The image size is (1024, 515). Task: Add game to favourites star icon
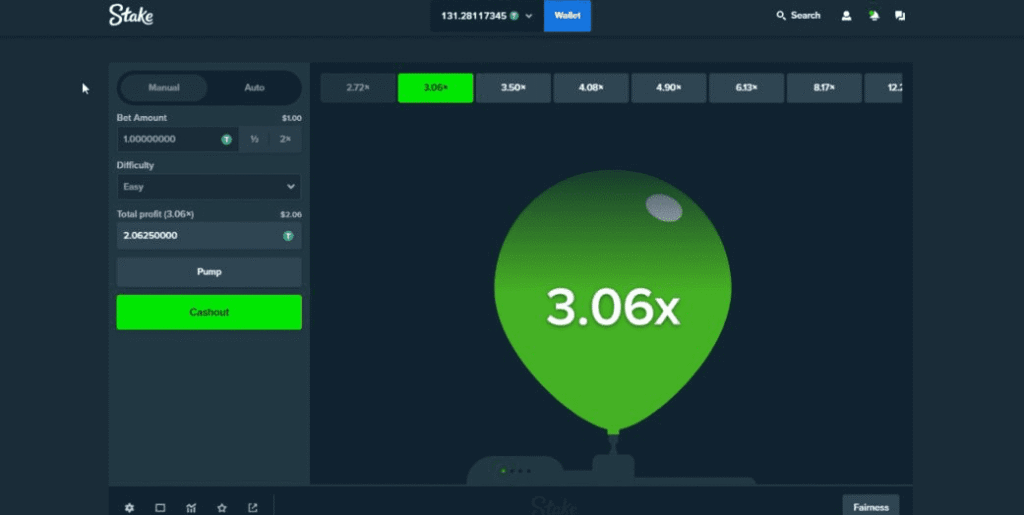click(x=222, y=508)
